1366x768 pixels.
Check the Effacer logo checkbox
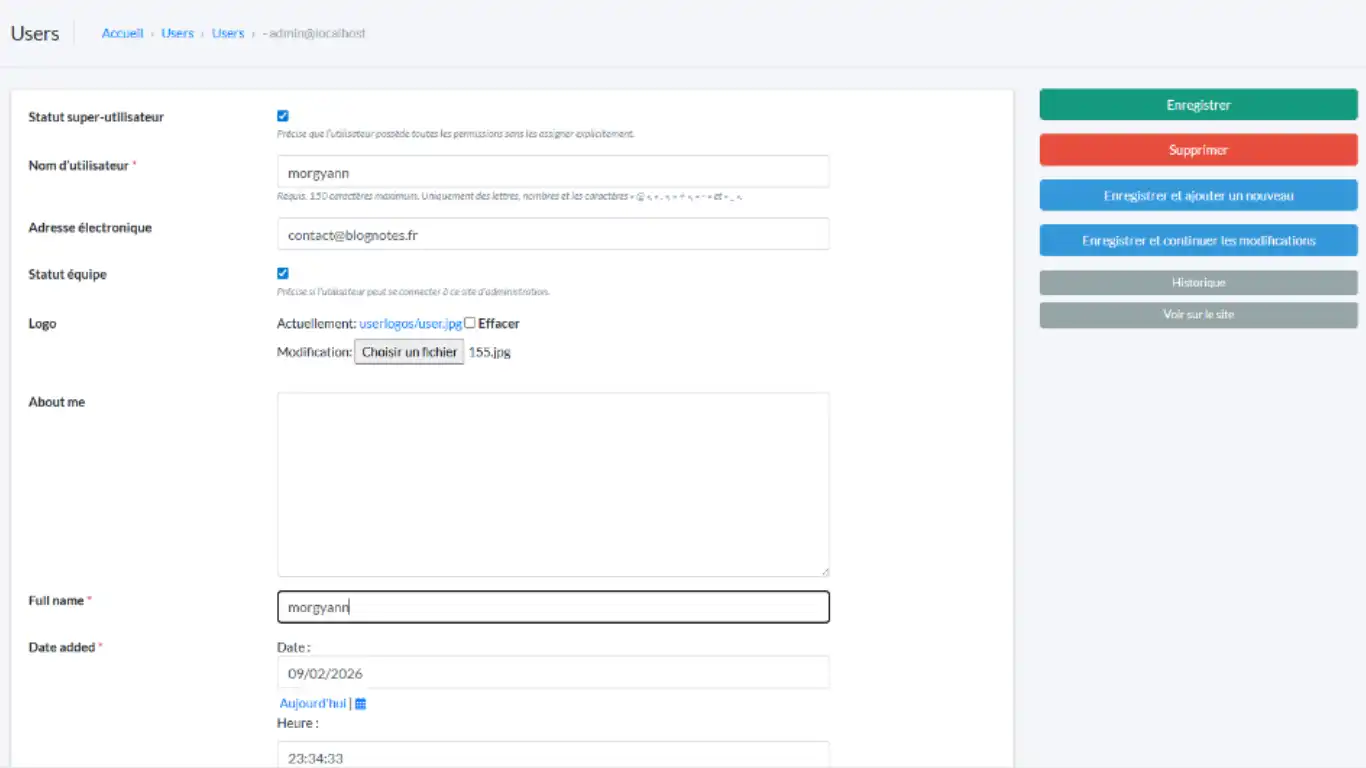tap(470, 323)
